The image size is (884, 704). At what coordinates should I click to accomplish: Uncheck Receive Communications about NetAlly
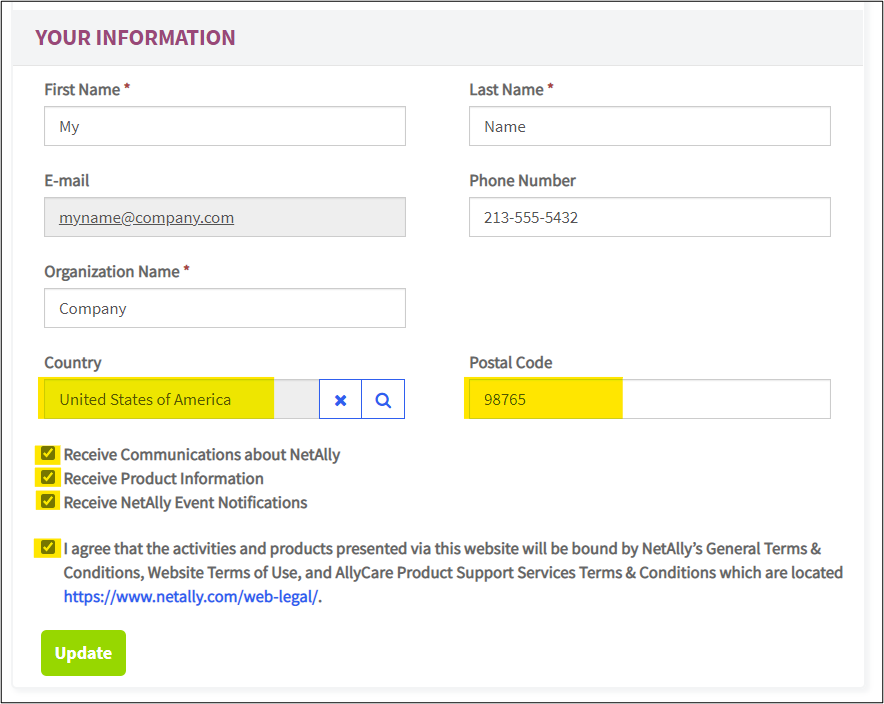coord(48,454)
